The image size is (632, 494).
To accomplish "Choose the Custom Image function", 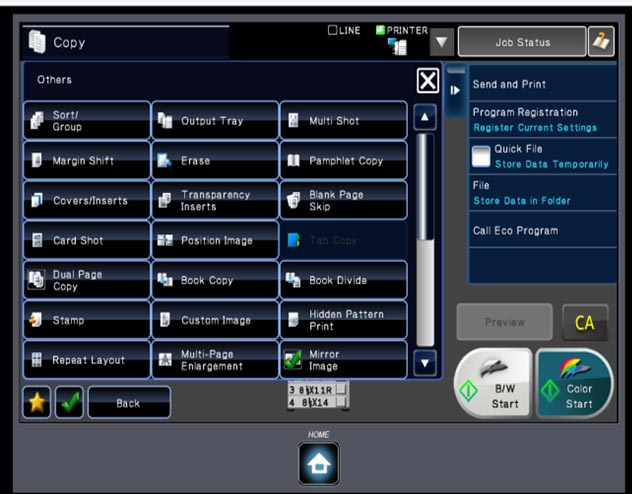I will click(215, 320).
